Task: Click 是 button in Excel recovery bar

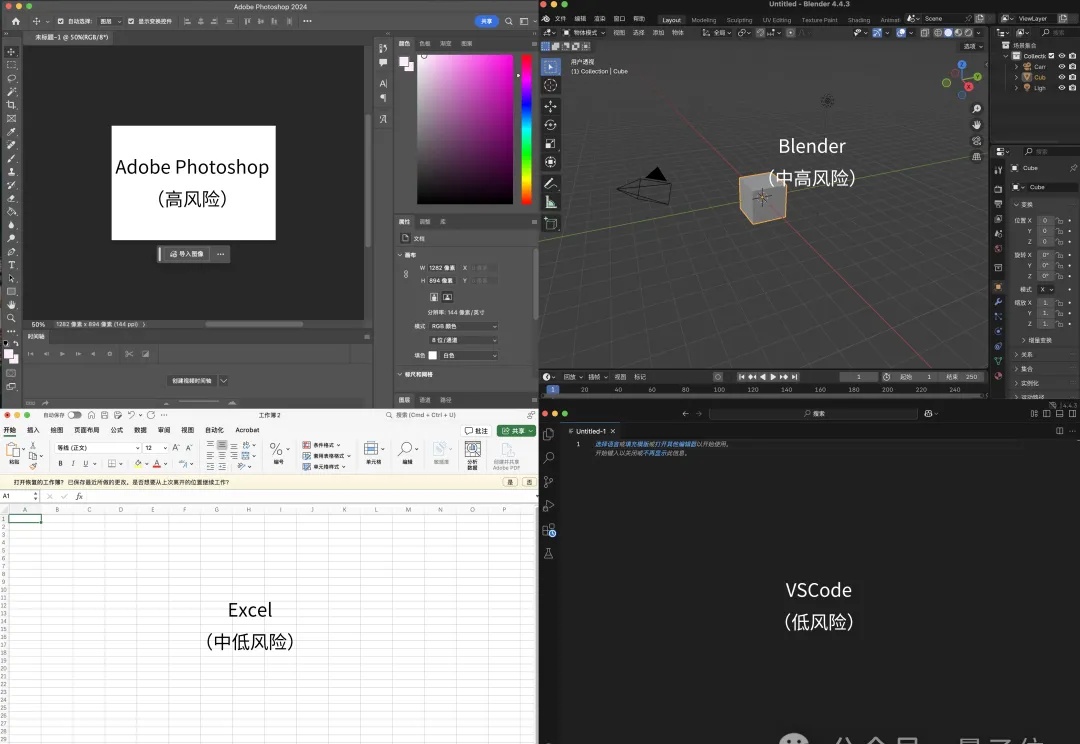Action: click(510, 482)
